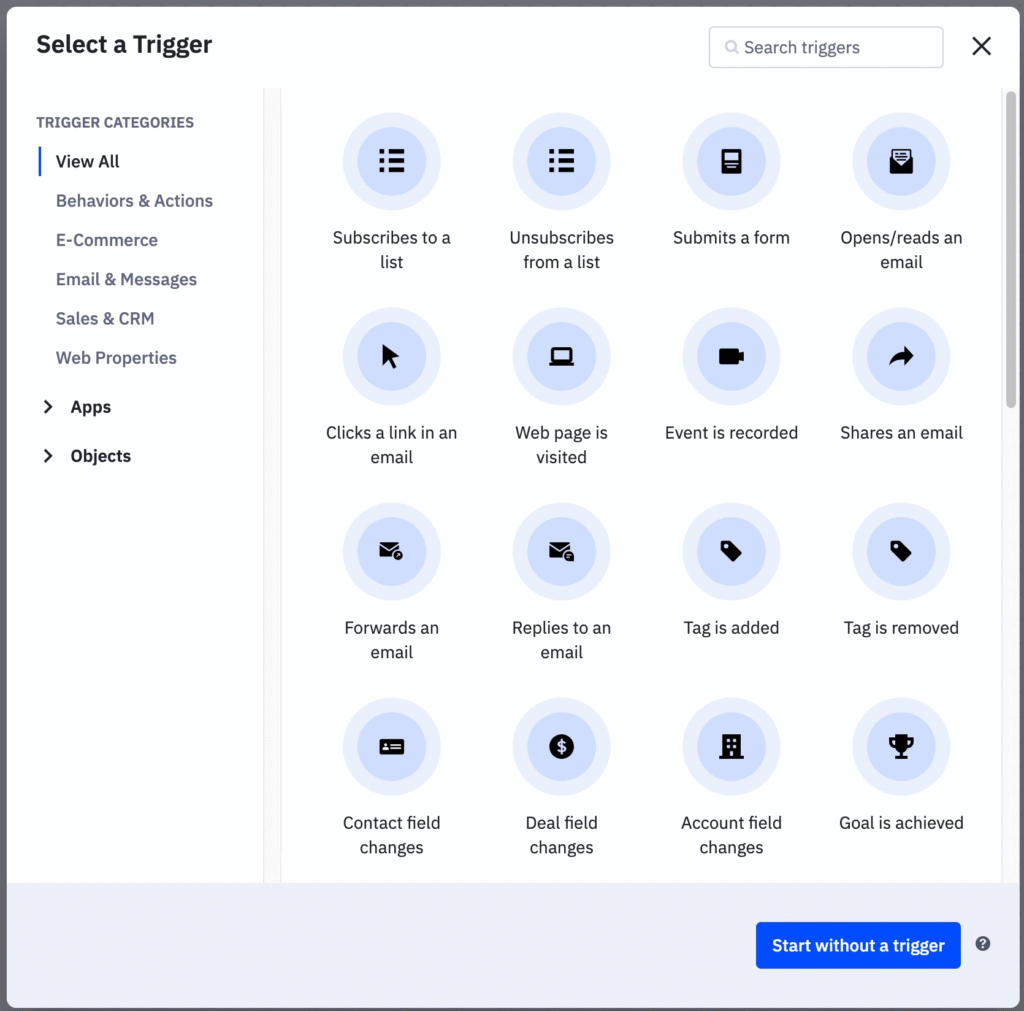Viewport: 1024px width, 1011px height.
Task: Click inside the Search triggers field
Action: coord(825,47)
